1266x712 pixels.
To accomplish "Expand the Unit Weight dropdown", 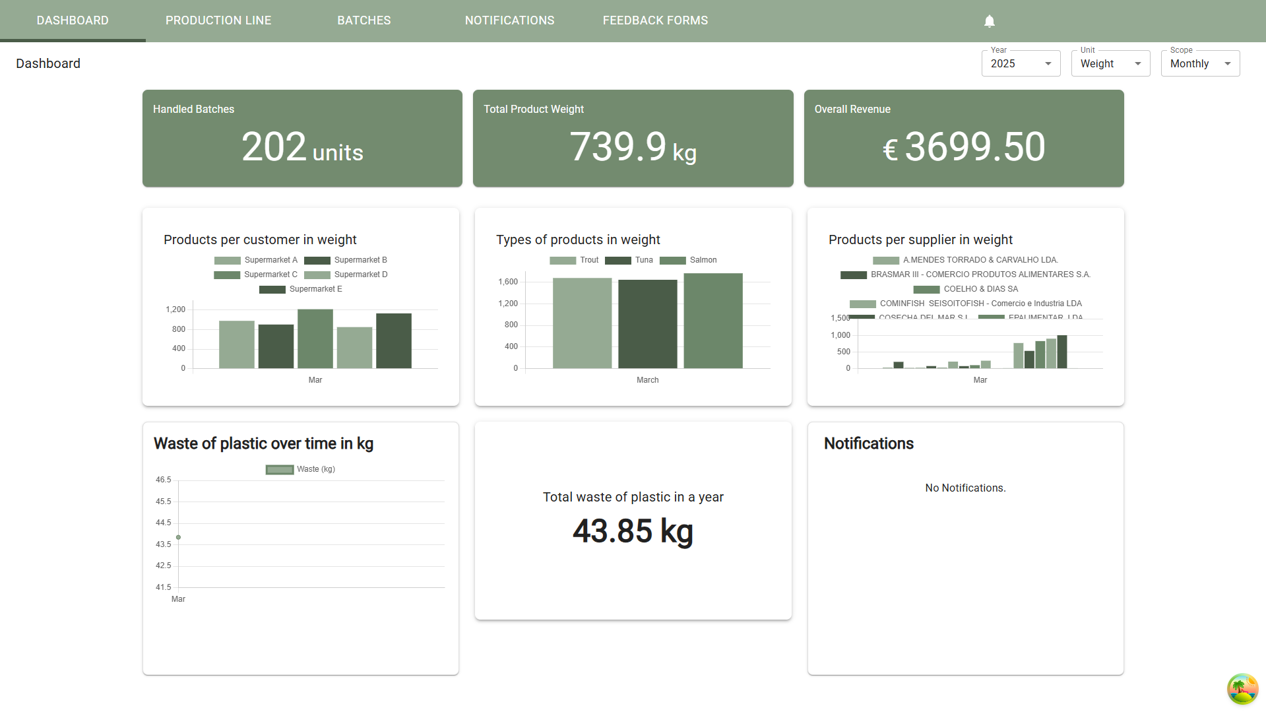I will tap(1110, 64).
